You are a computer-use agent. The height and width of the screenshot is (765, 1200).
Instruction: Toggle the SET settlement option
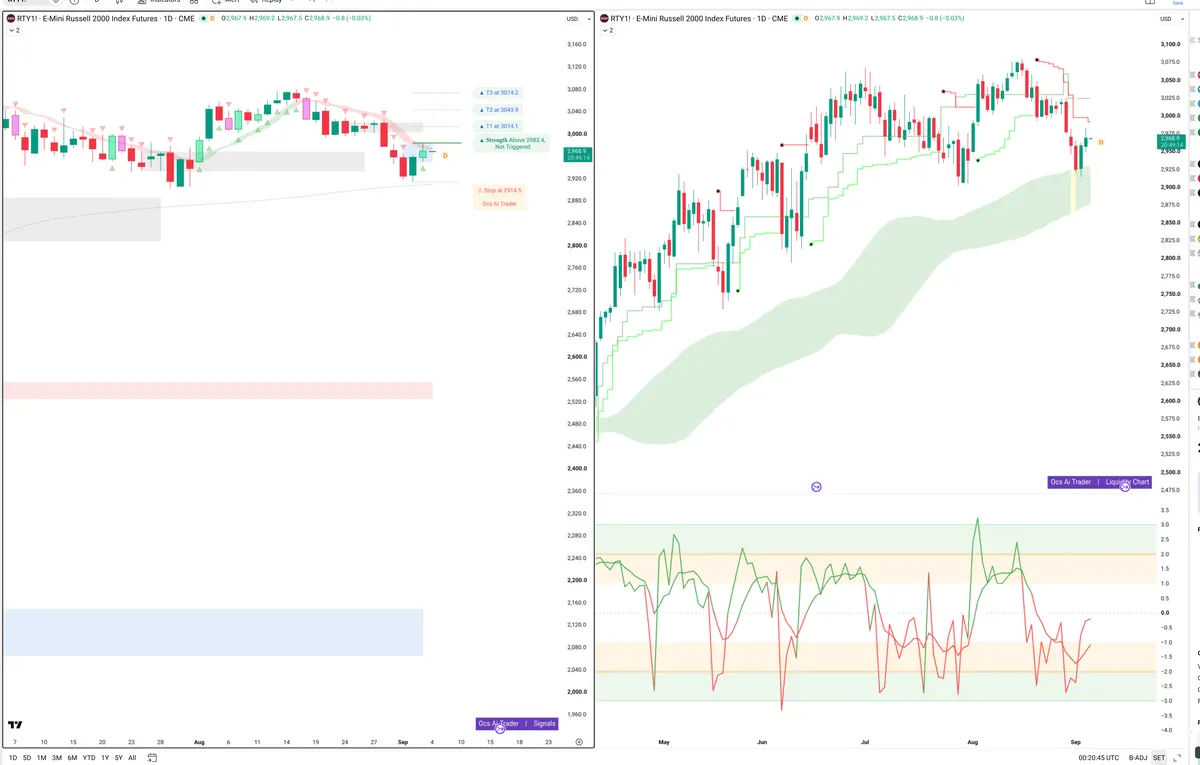pos(1159,758)
